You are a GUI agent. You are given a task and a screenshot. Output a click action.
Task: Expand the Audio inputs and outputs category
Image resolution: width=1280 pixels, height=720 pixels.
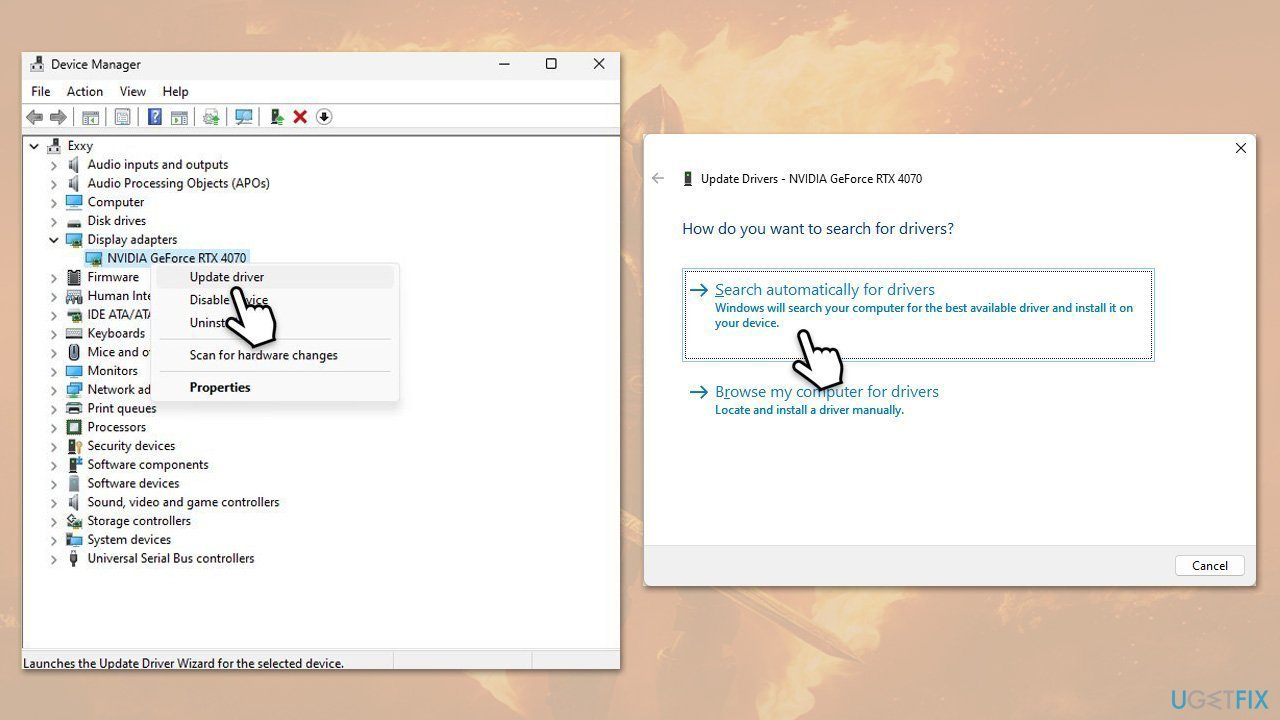[x=54, y=165]
